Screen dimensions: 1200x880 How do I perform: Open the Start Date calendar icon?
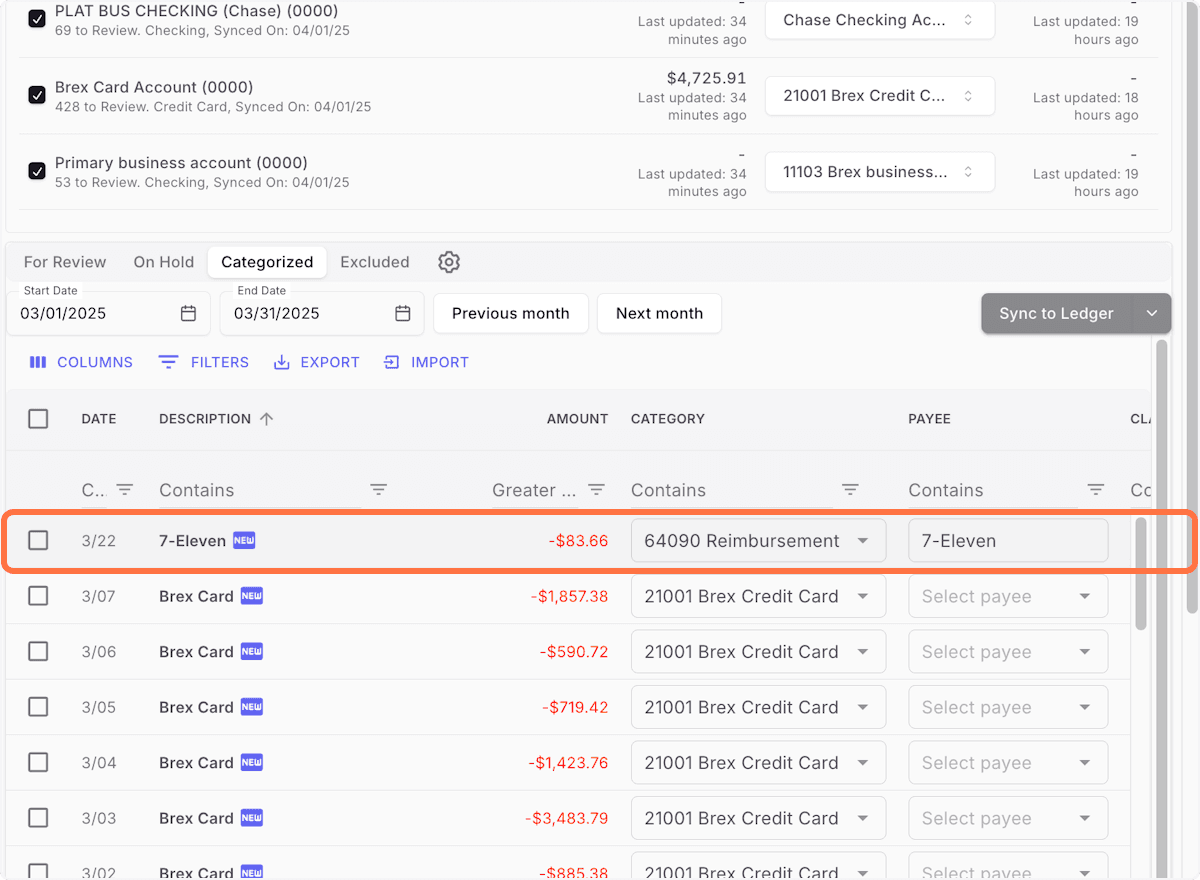point(188,313)
